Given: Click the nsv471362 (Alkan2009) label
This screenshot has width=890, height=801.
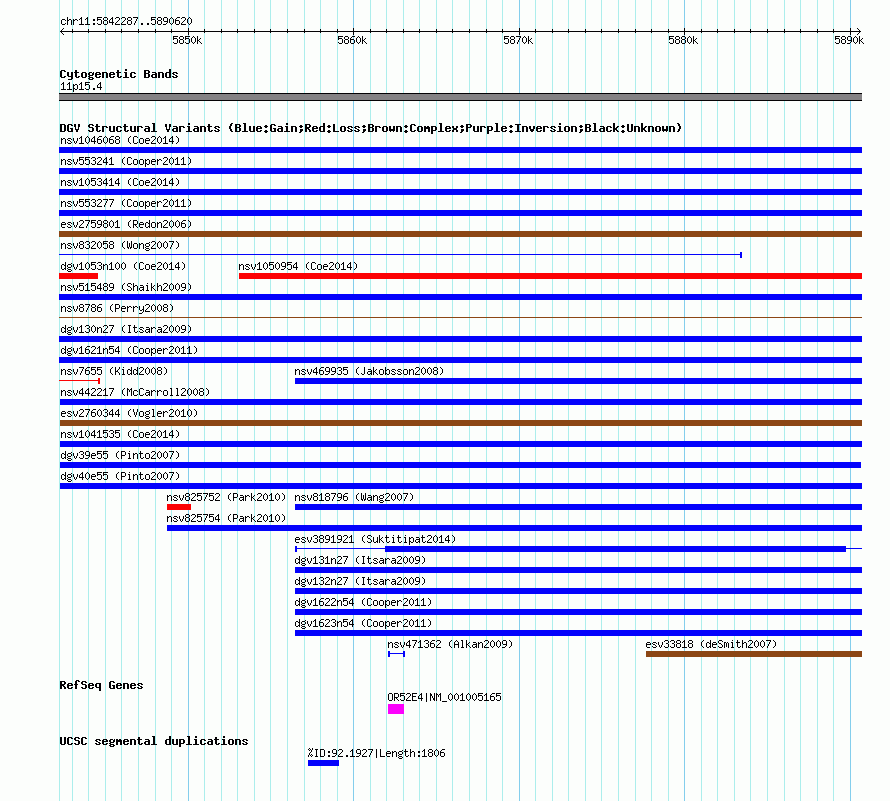Looking at the screenshot, I should click(450, 644).
